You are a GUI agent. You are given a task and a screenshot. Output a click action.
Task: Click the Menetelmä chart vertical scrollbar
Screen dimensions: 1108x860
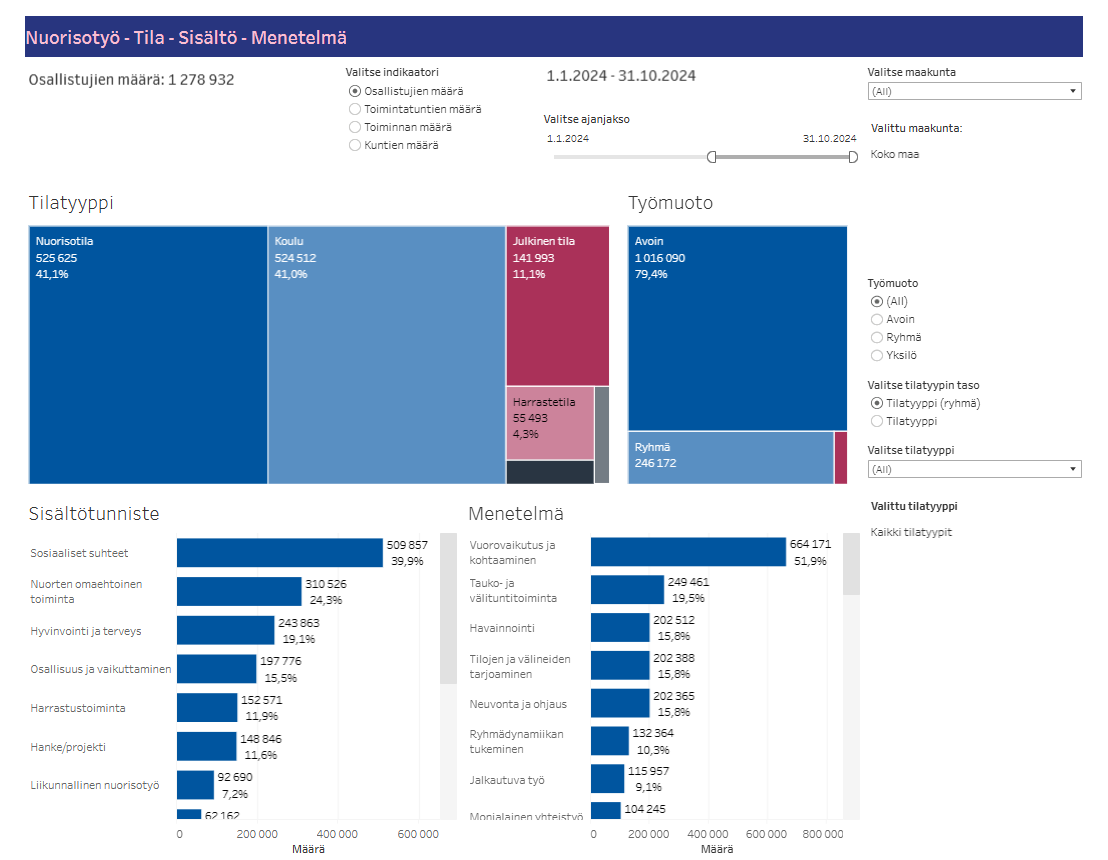[851, 564]
